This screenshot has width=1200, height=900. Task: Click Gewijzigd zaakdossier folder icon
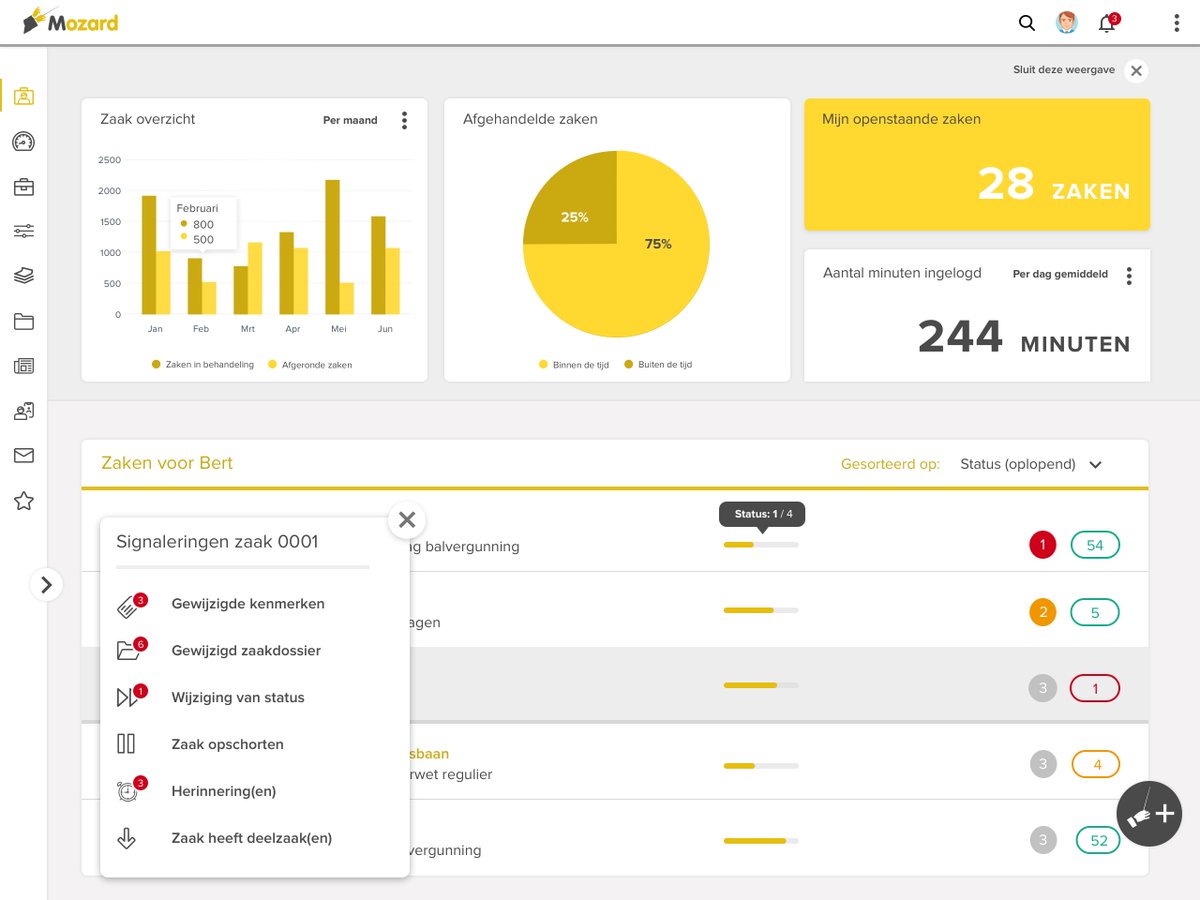(128, 652)
